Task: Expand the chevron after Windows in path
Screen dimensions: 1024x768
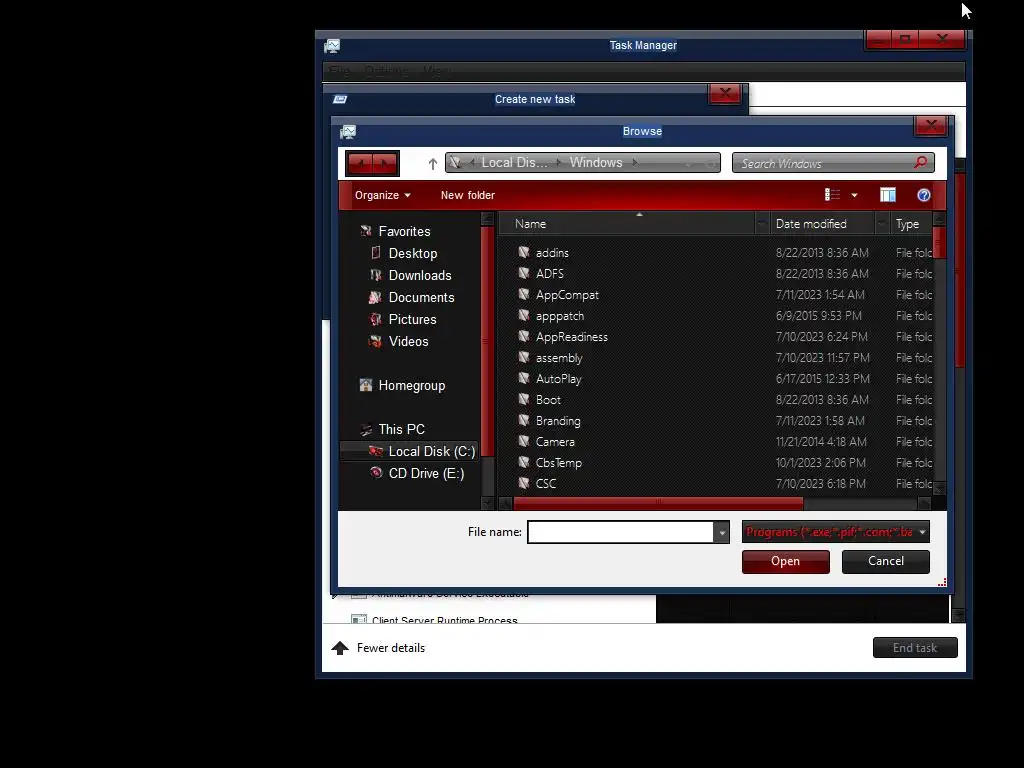Action: tap(635, 163)
